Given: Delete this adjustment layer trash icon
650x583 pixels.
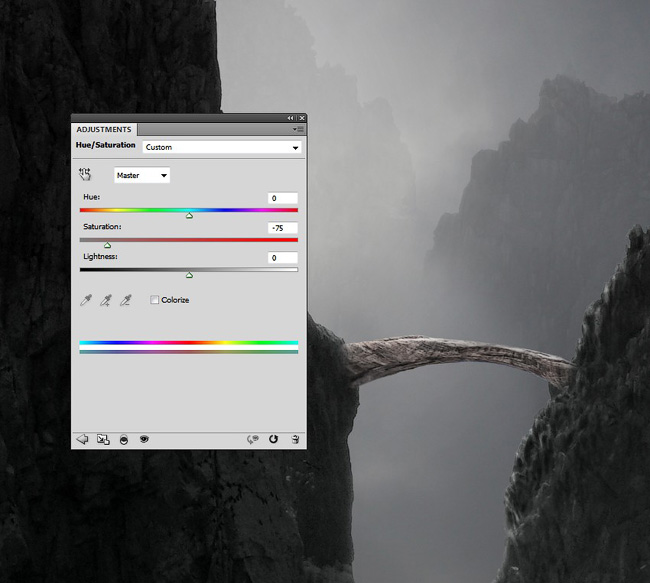Looking at the screenshot, I should (295, 439).
